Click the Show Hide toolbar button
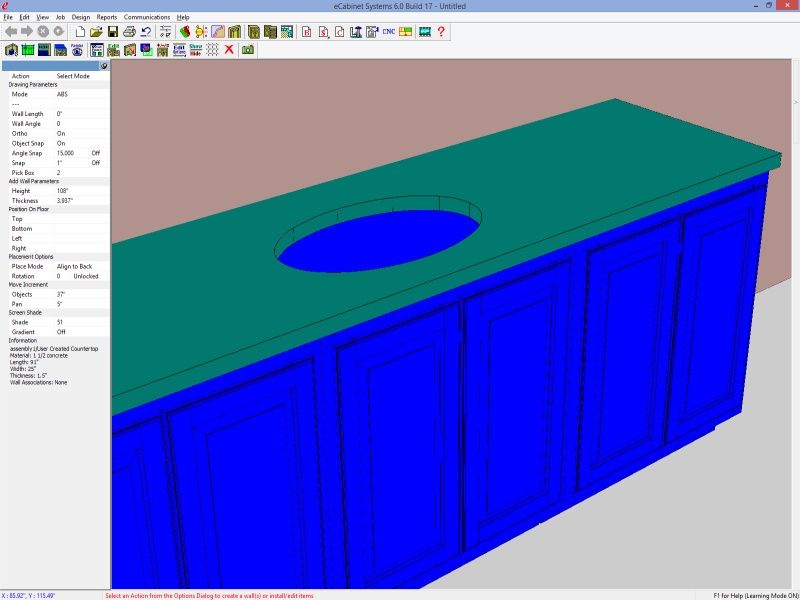This screenshot has height=600, width=800. [196, 49]
